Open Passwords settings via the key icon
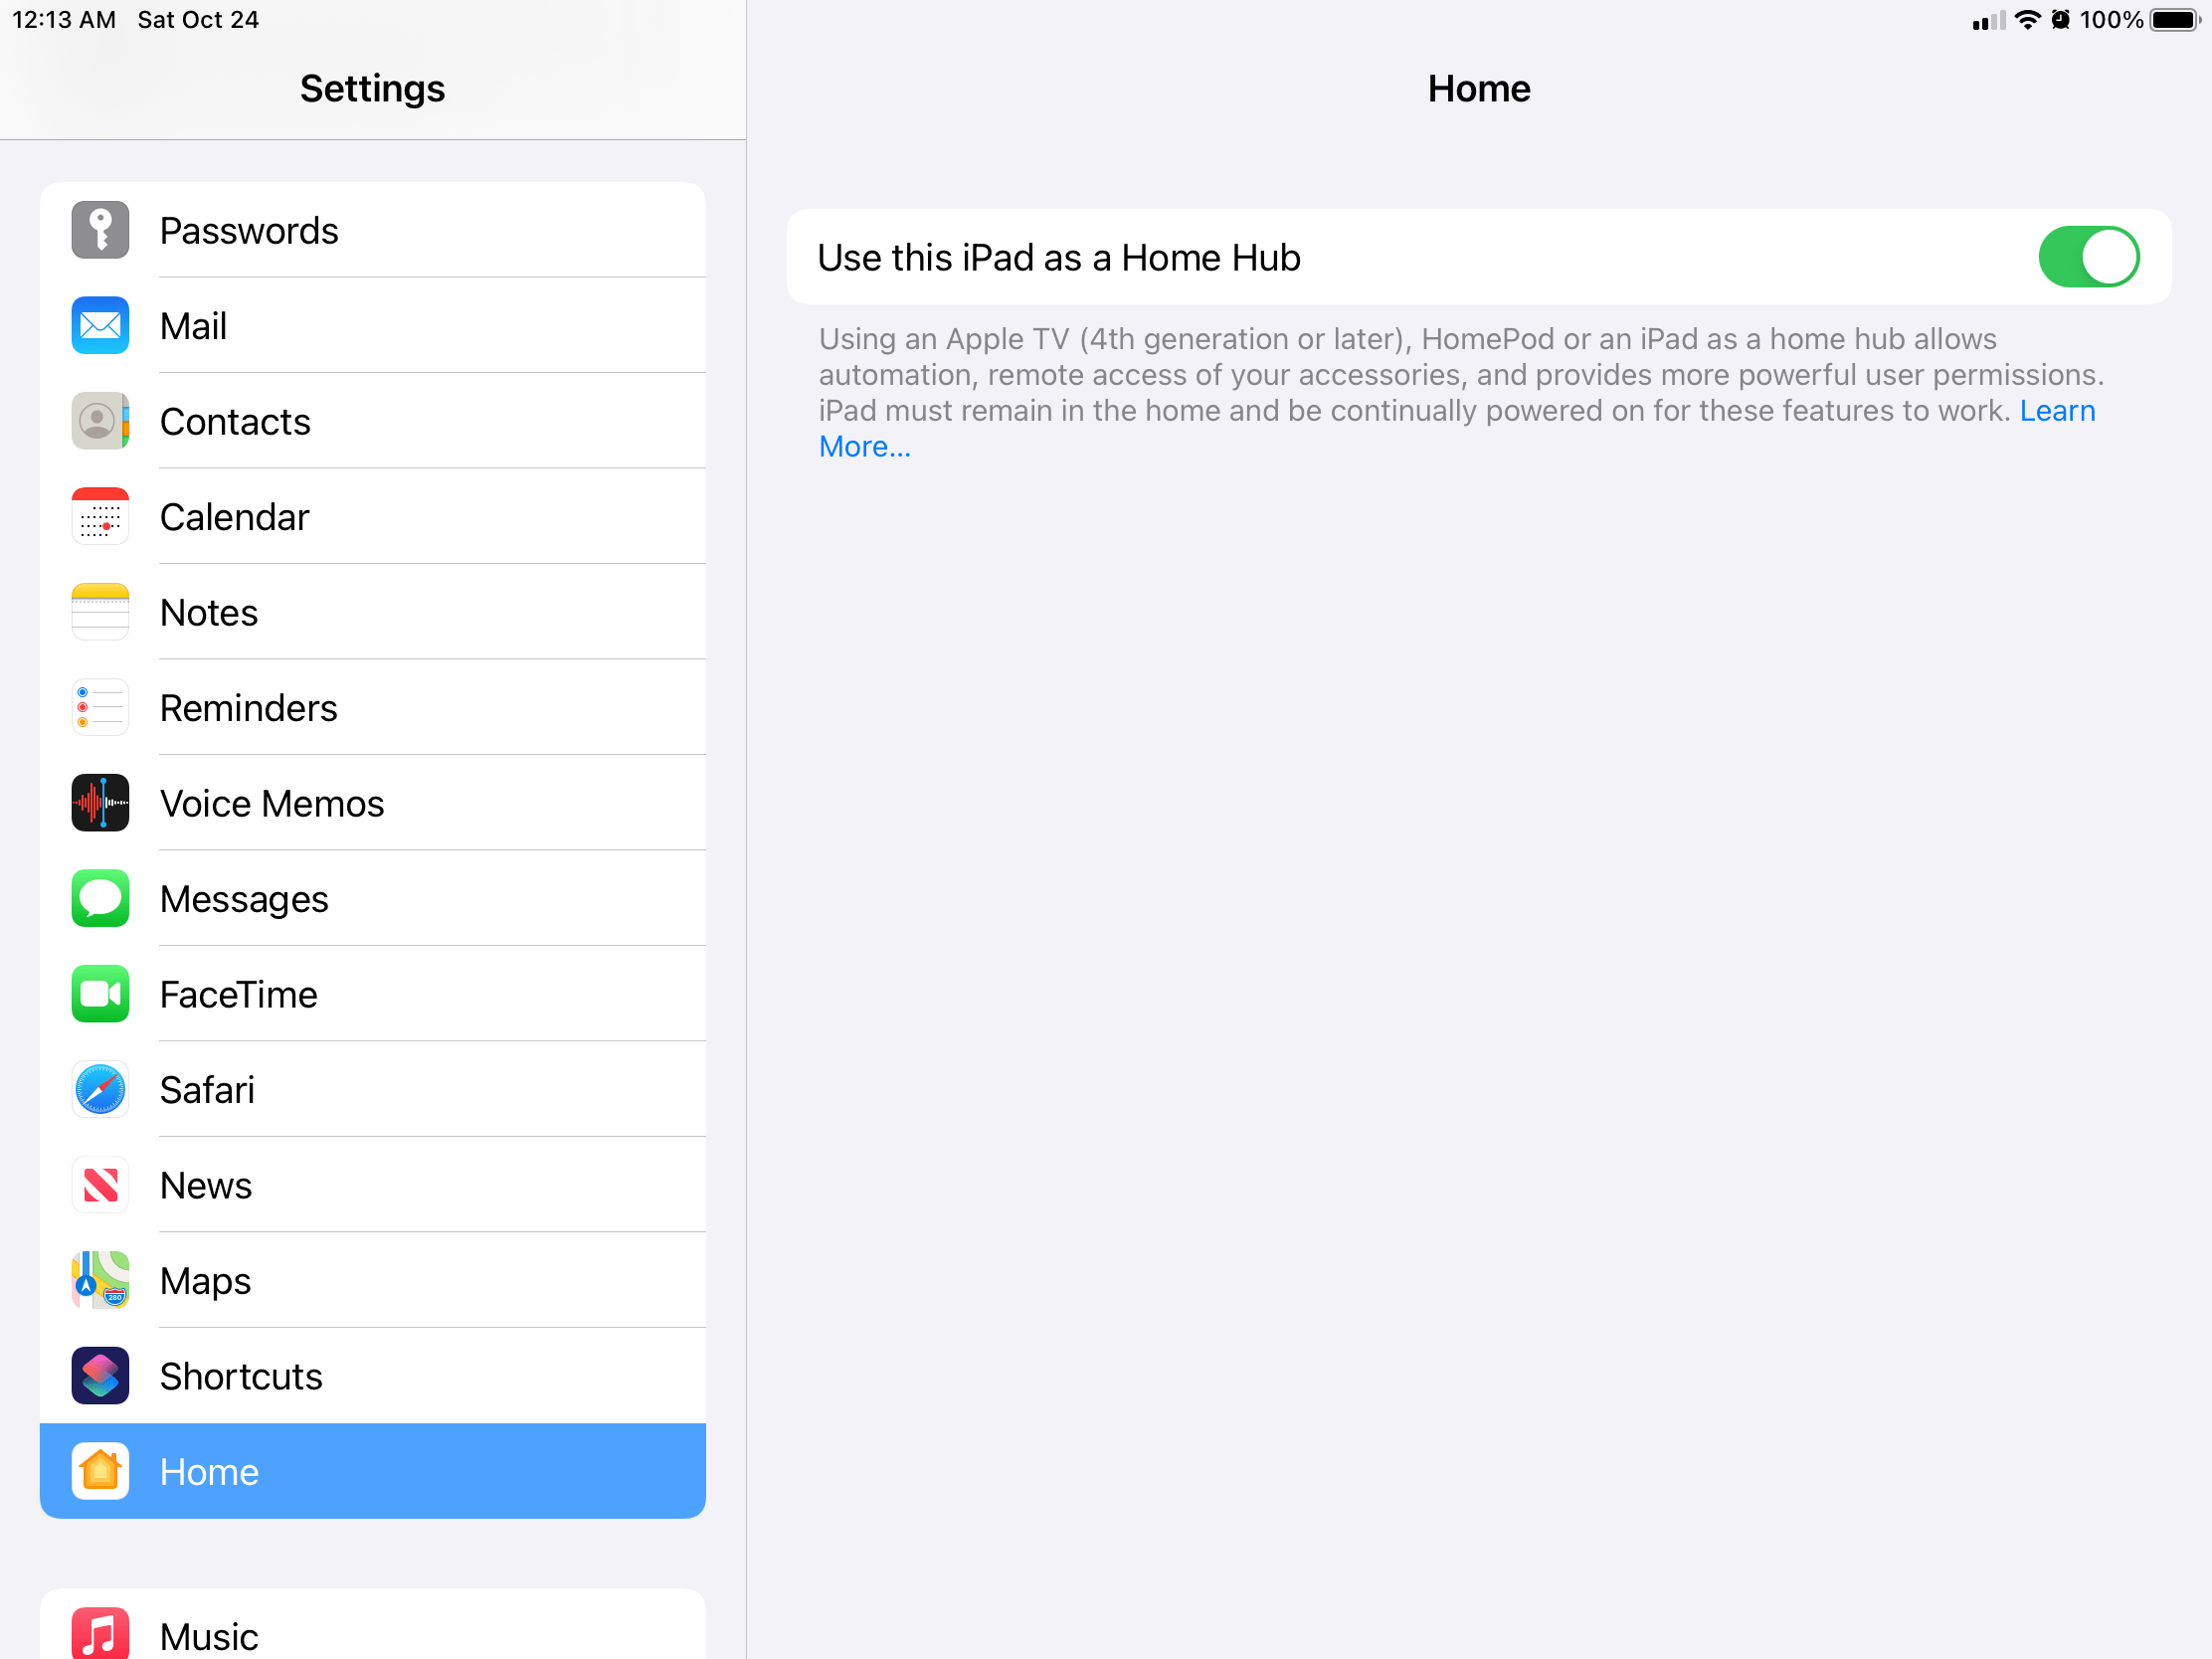Viewport: 2212px width, 1659px height. pos(99,229)
